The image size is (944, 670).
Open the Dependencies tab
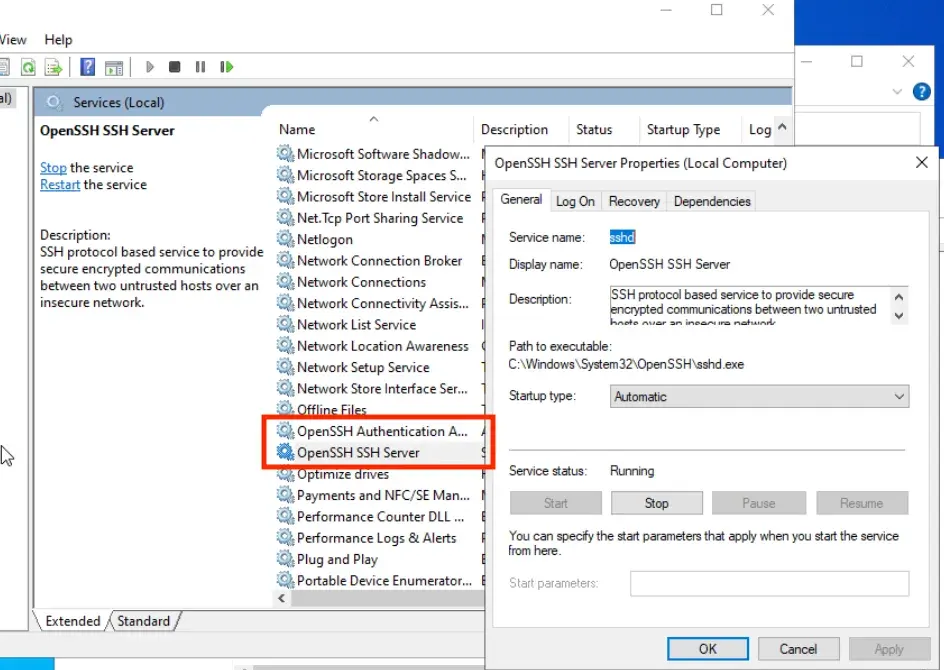pos(712,202)
